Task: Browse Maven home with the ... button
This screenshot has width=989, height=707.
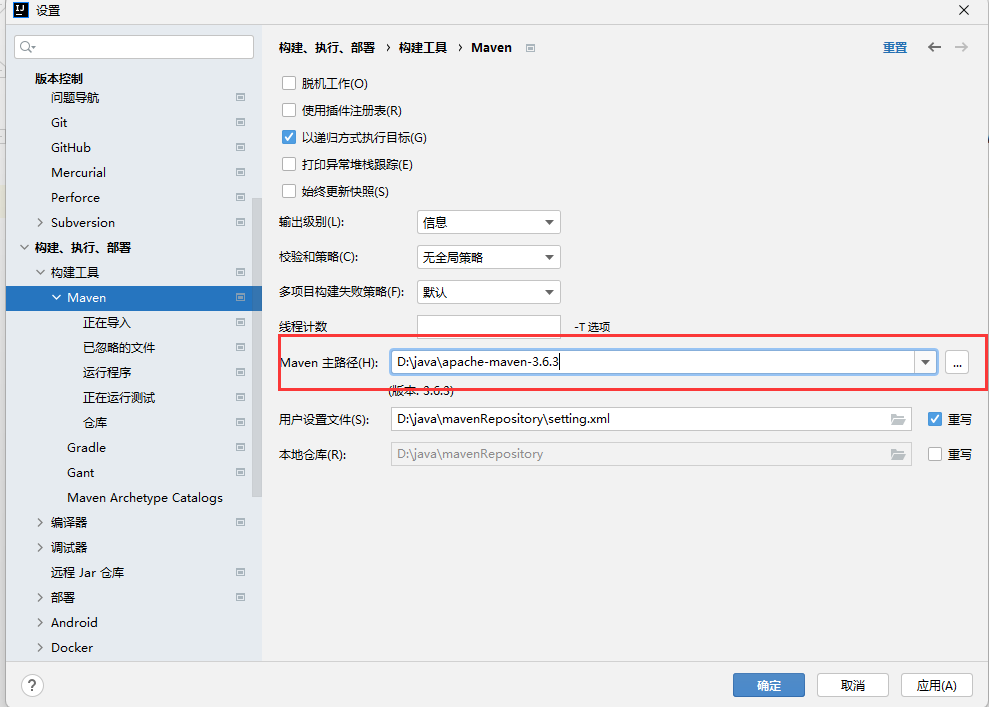Action: click(x=957, y=362)
